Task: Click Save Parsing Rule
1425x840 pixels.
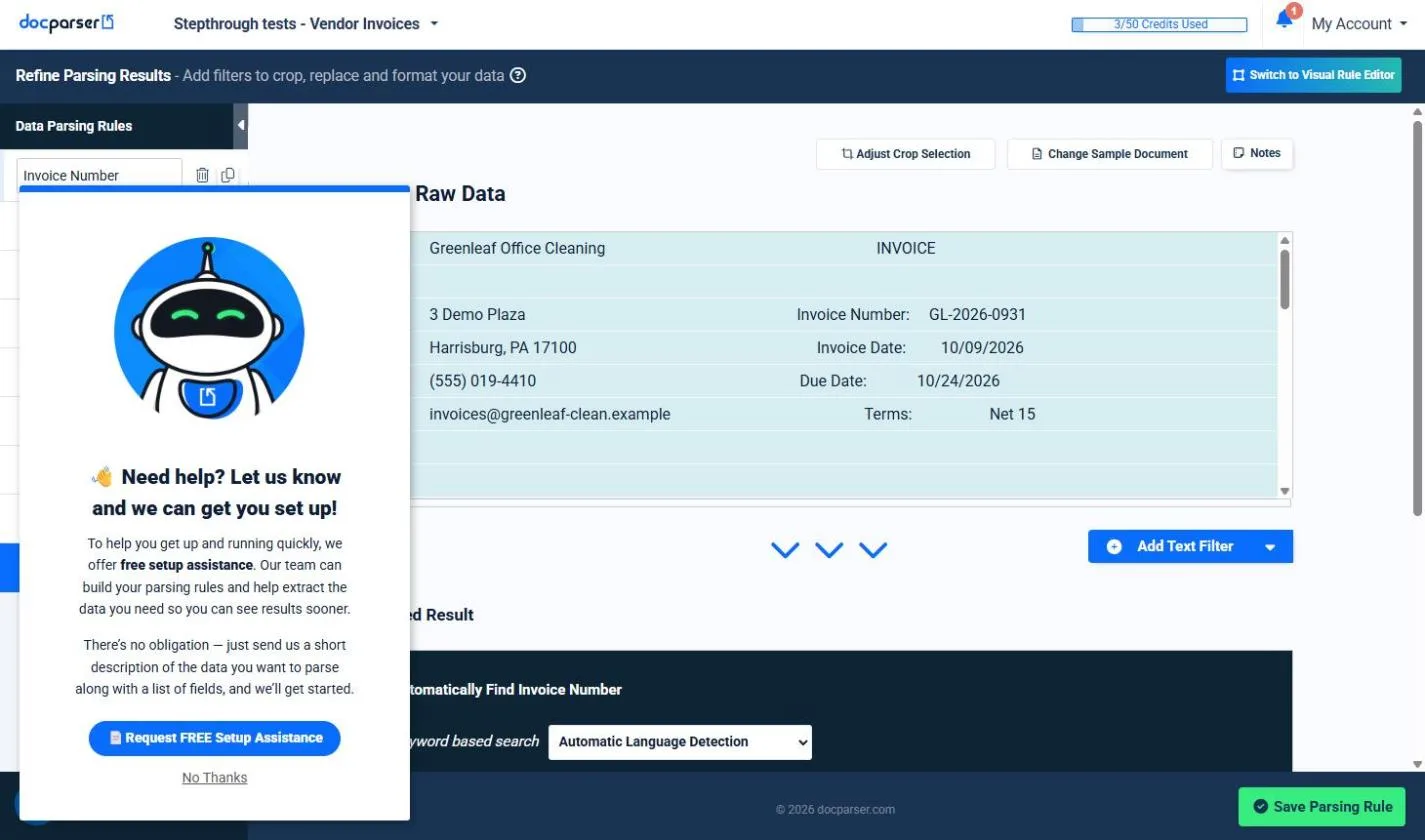Action: (1322, 807)
